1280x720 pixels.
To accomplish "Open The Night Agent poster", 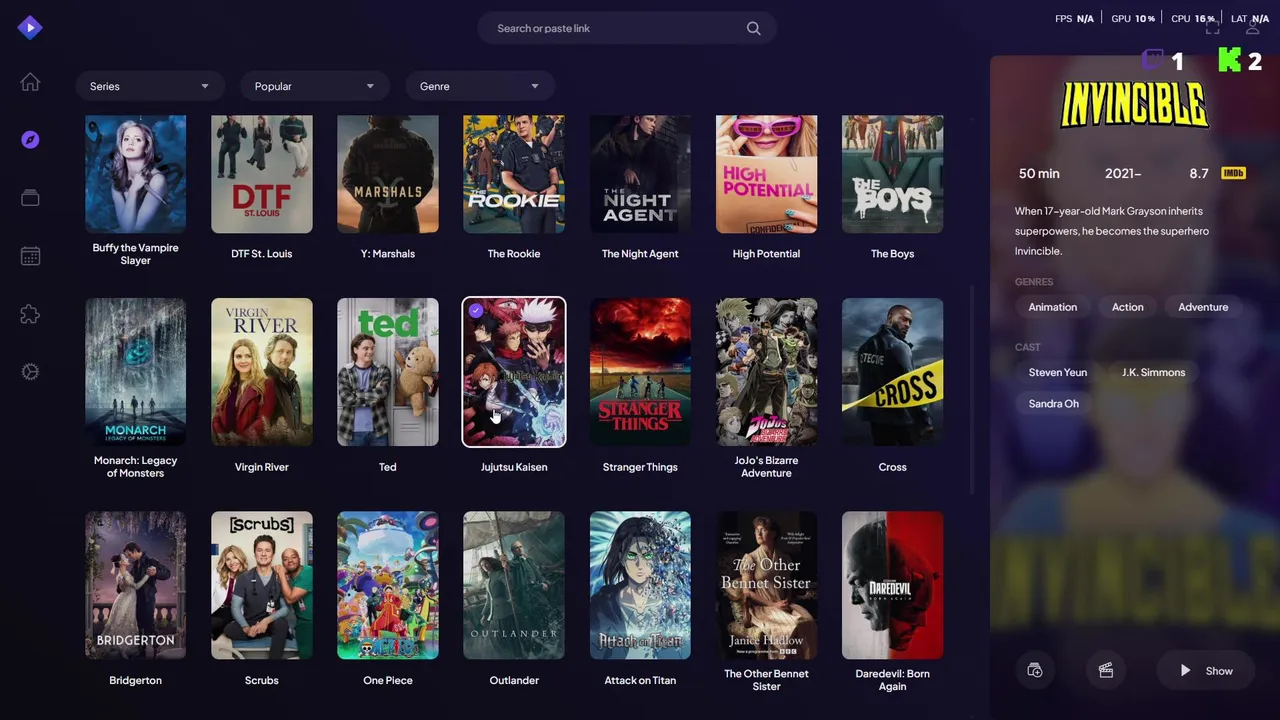I will (640, 174).
